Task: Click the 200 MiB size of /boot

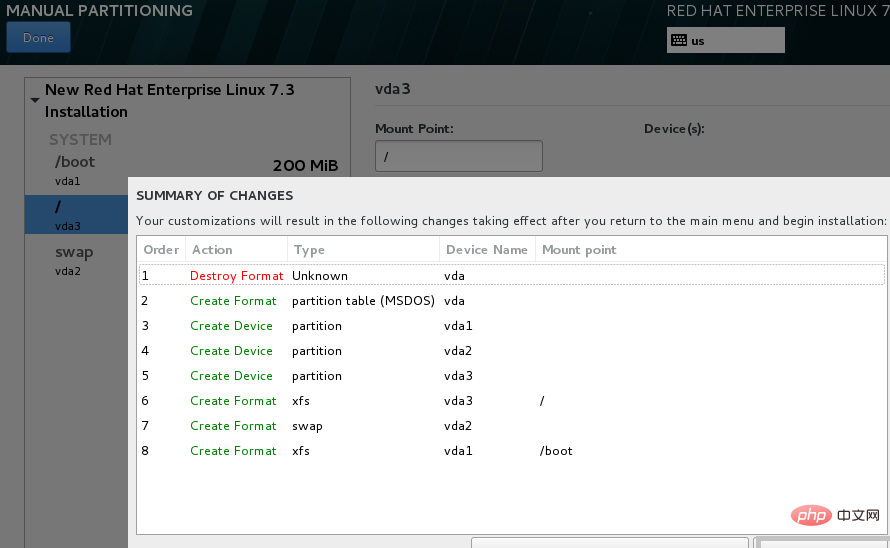Action: [x=305, y=166]
